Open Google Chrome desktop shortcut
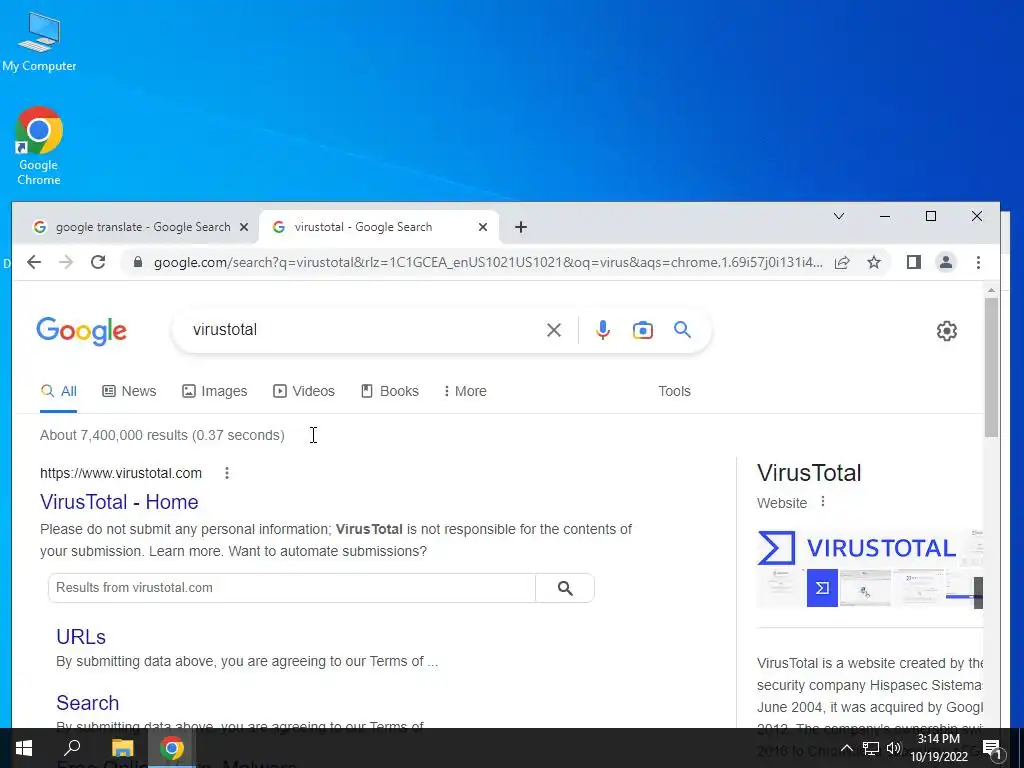The image size is (1024, 768). pyautogui.click(x=39, y=145)
